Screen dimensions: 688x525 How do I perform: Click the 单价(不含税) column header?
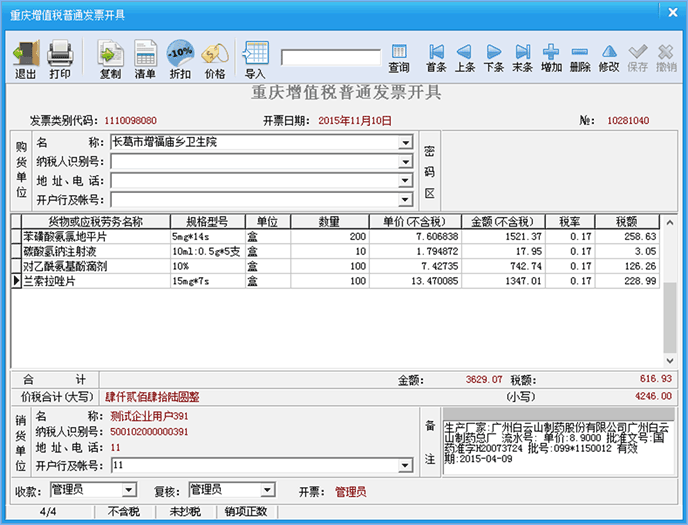(x=415, y=221)
